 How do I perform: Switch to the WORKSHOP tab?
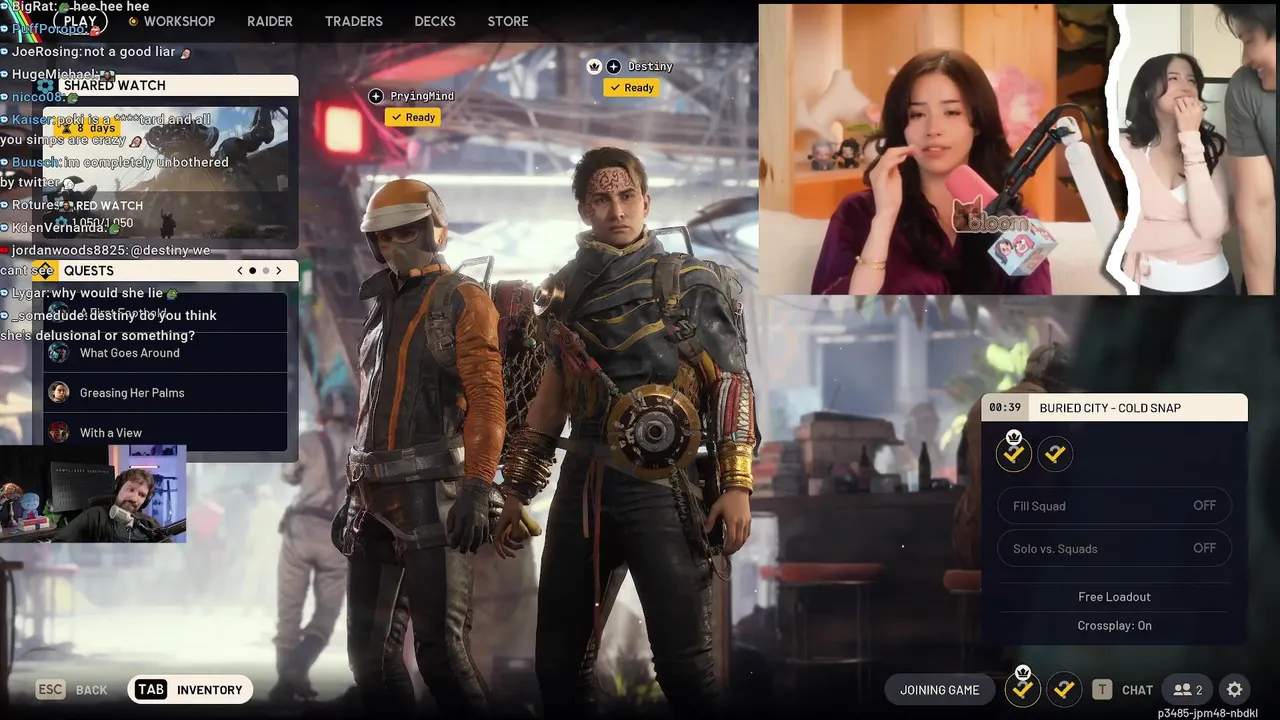pos(179,21)
